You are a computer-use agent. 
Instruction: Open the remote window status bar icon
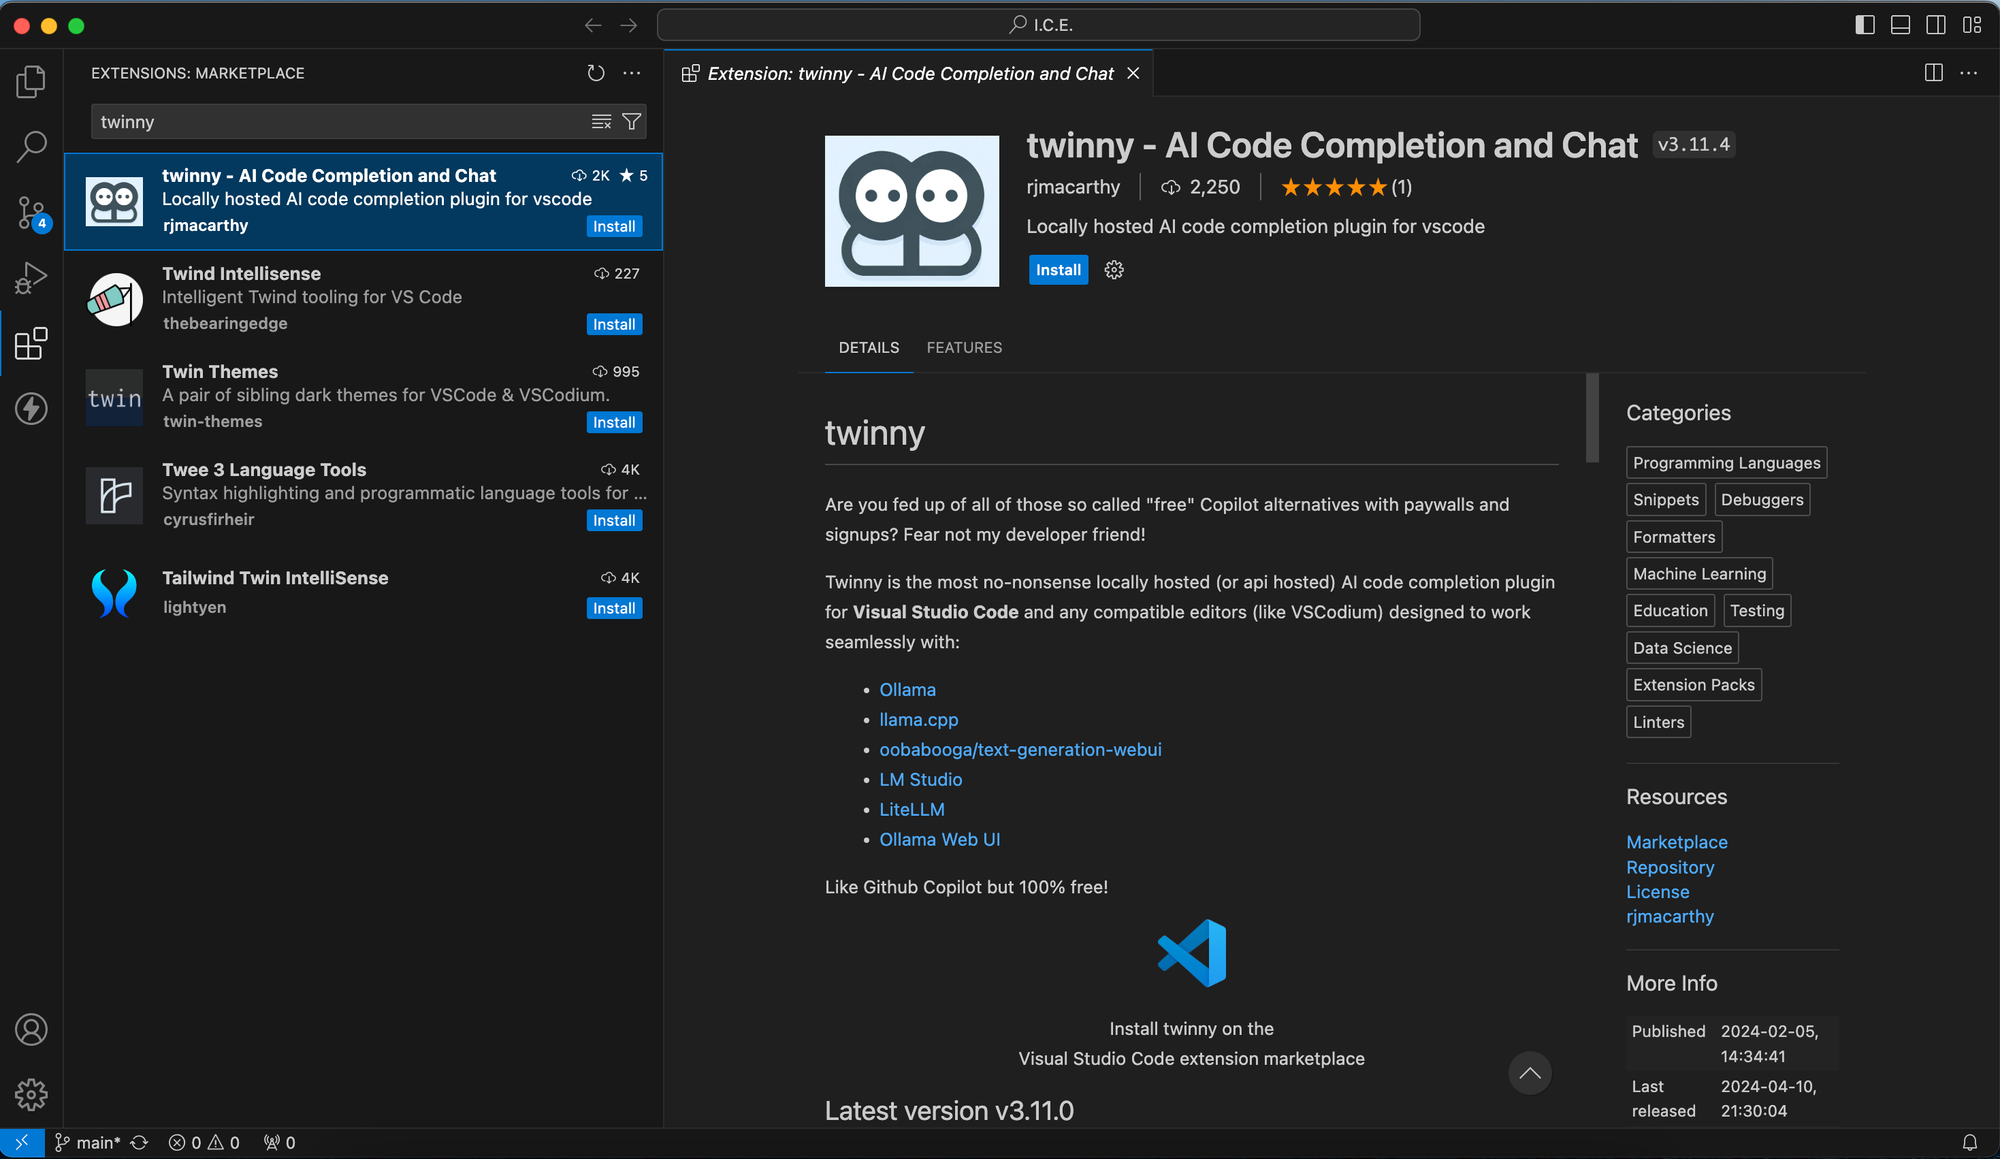click(22, 1143)
